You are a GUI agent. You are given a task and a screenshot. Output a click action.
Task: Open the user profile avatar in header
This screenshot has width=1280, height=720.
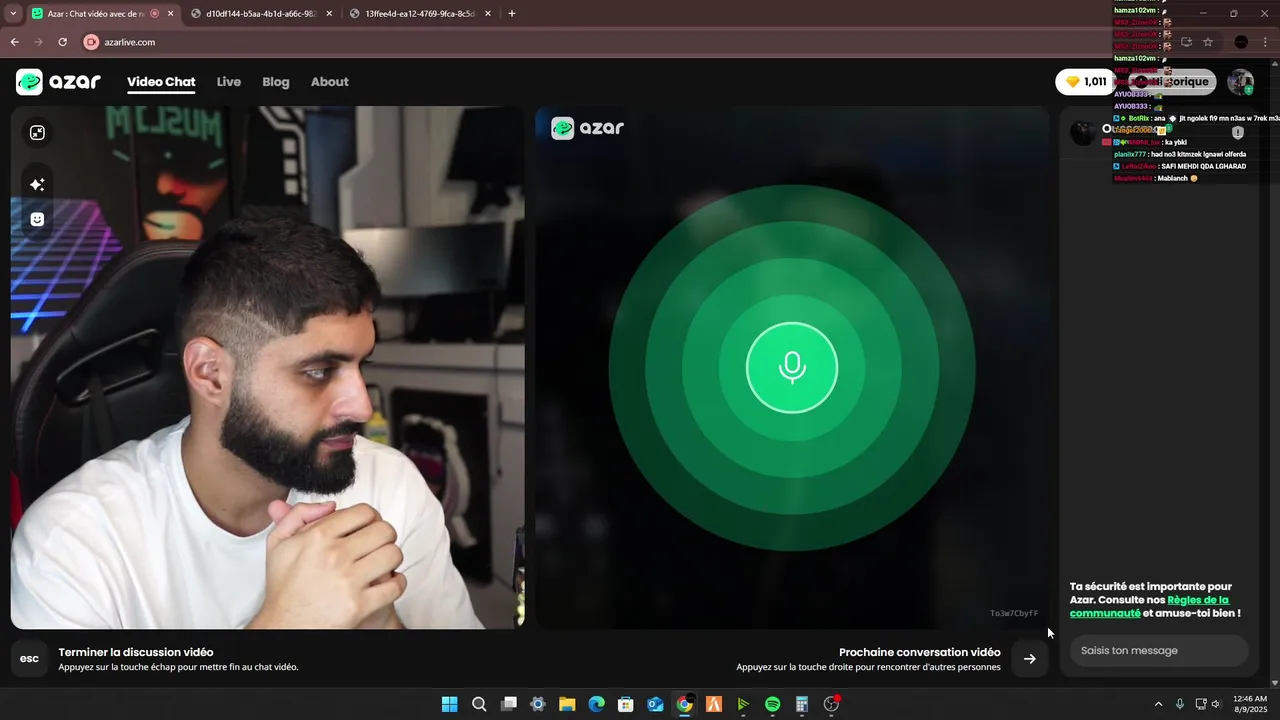coord(1240,82)
